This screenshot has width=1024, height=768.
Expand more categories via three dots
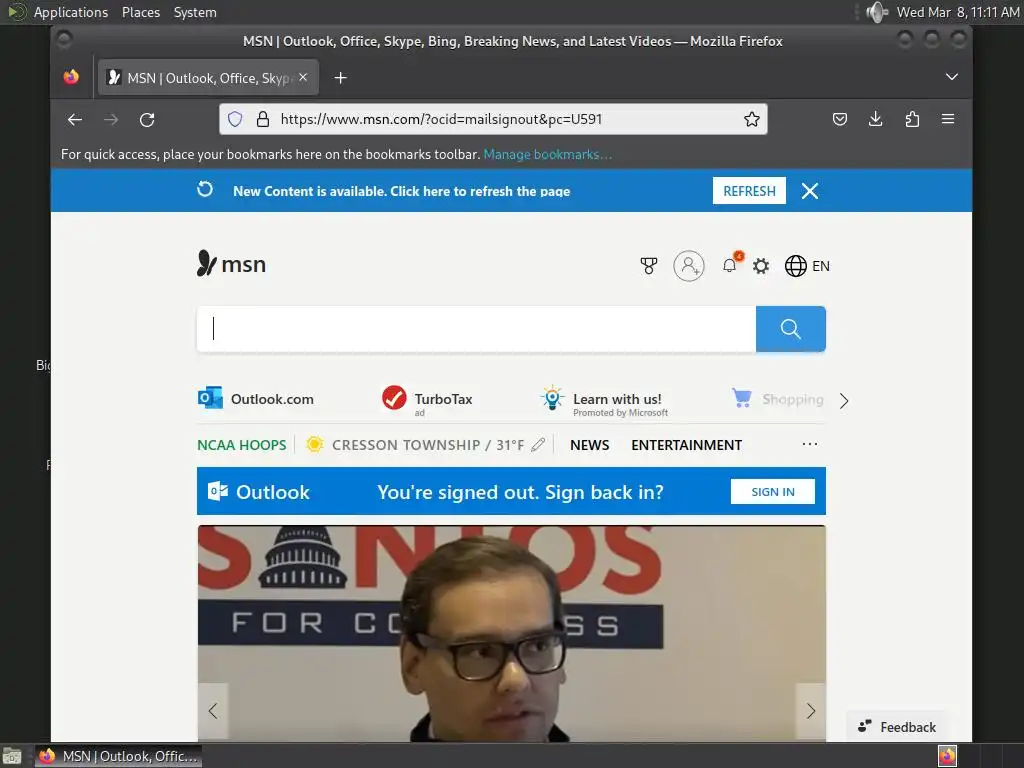point(810,444)
